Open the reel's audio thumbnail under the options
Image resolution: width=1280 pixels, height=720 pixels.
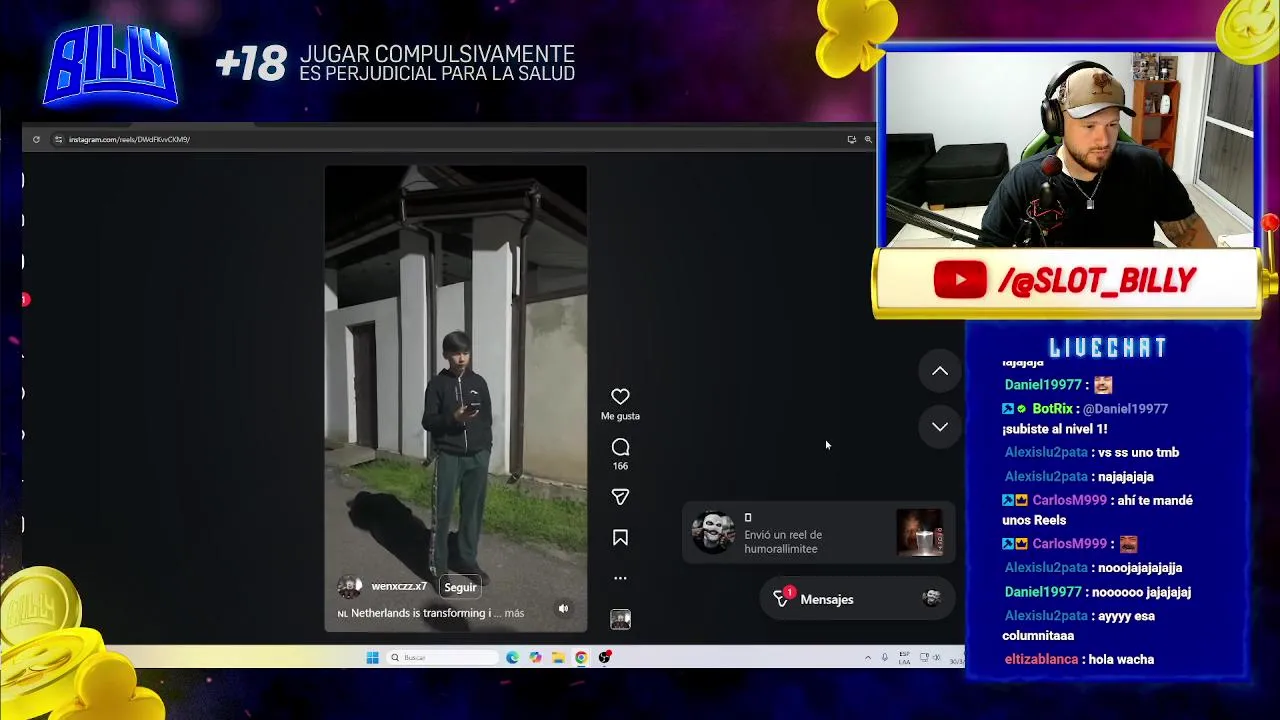620,620
